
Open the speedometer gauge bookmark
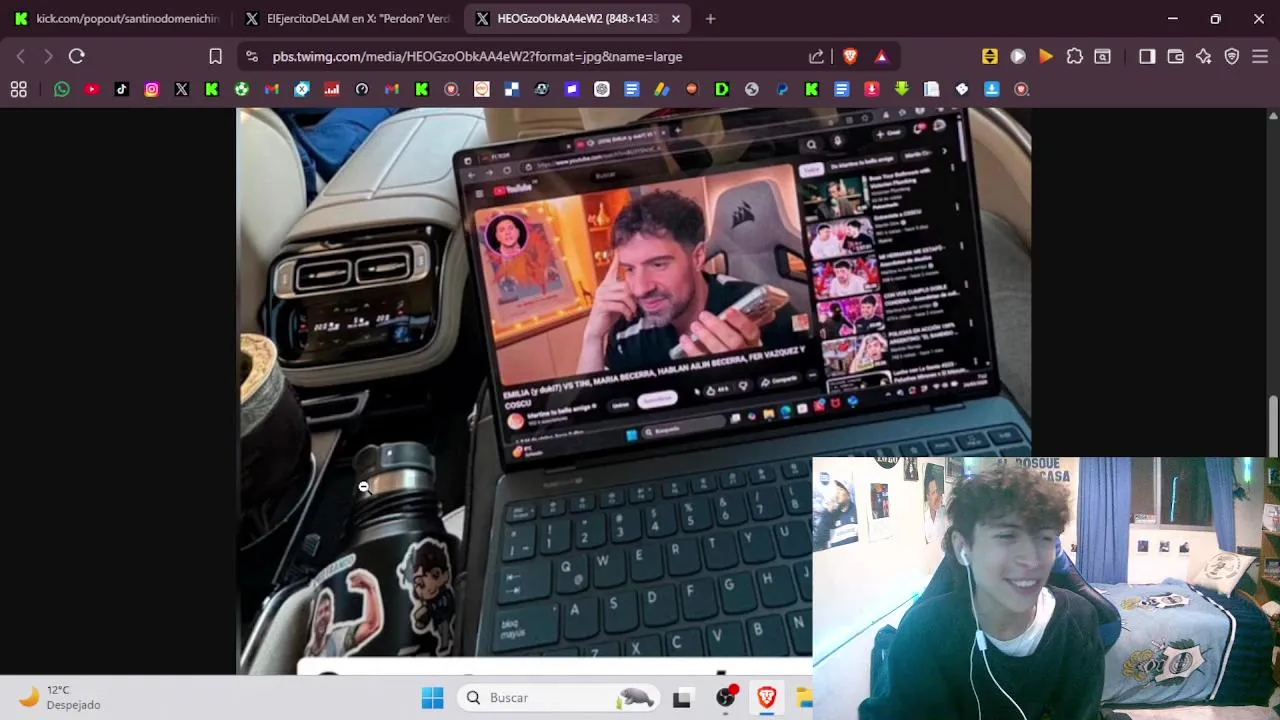[361, 90]
